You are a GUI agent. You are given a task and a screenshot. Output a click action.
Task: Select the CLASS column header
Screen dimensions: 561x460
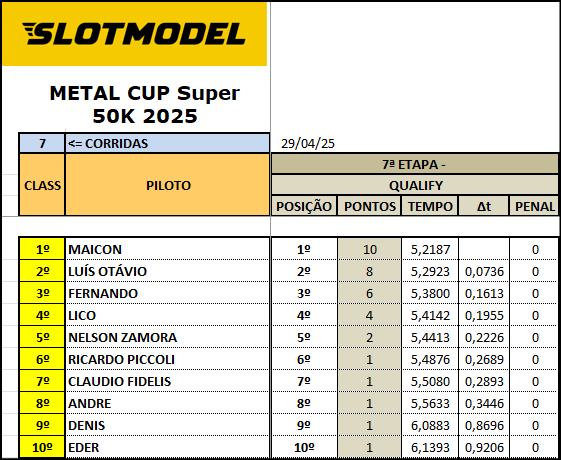[x=42, y=185]
